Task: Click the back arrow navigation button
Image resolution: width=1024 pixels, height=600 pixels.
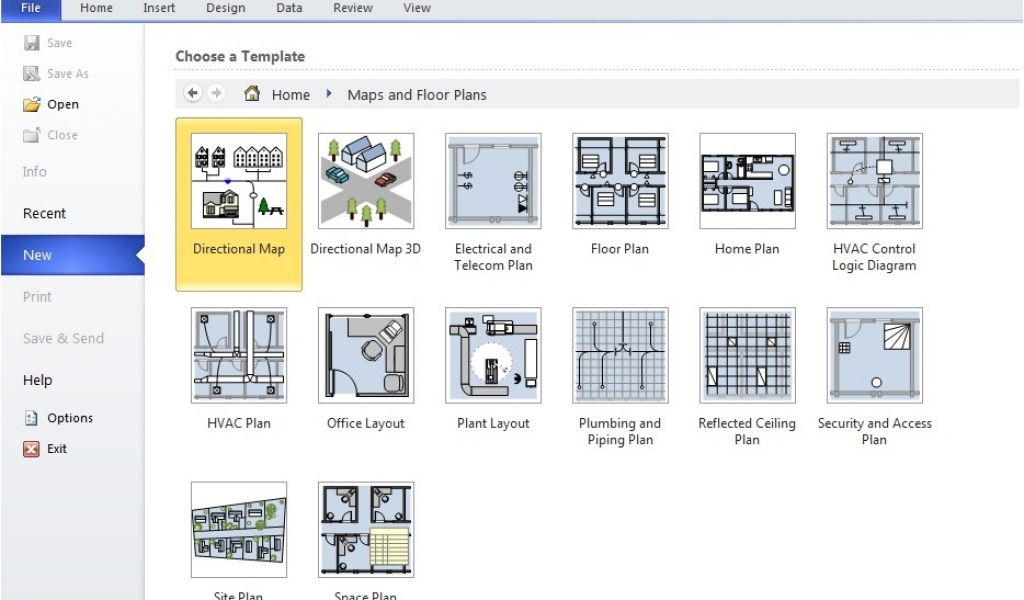Action: tap(193, 94)
